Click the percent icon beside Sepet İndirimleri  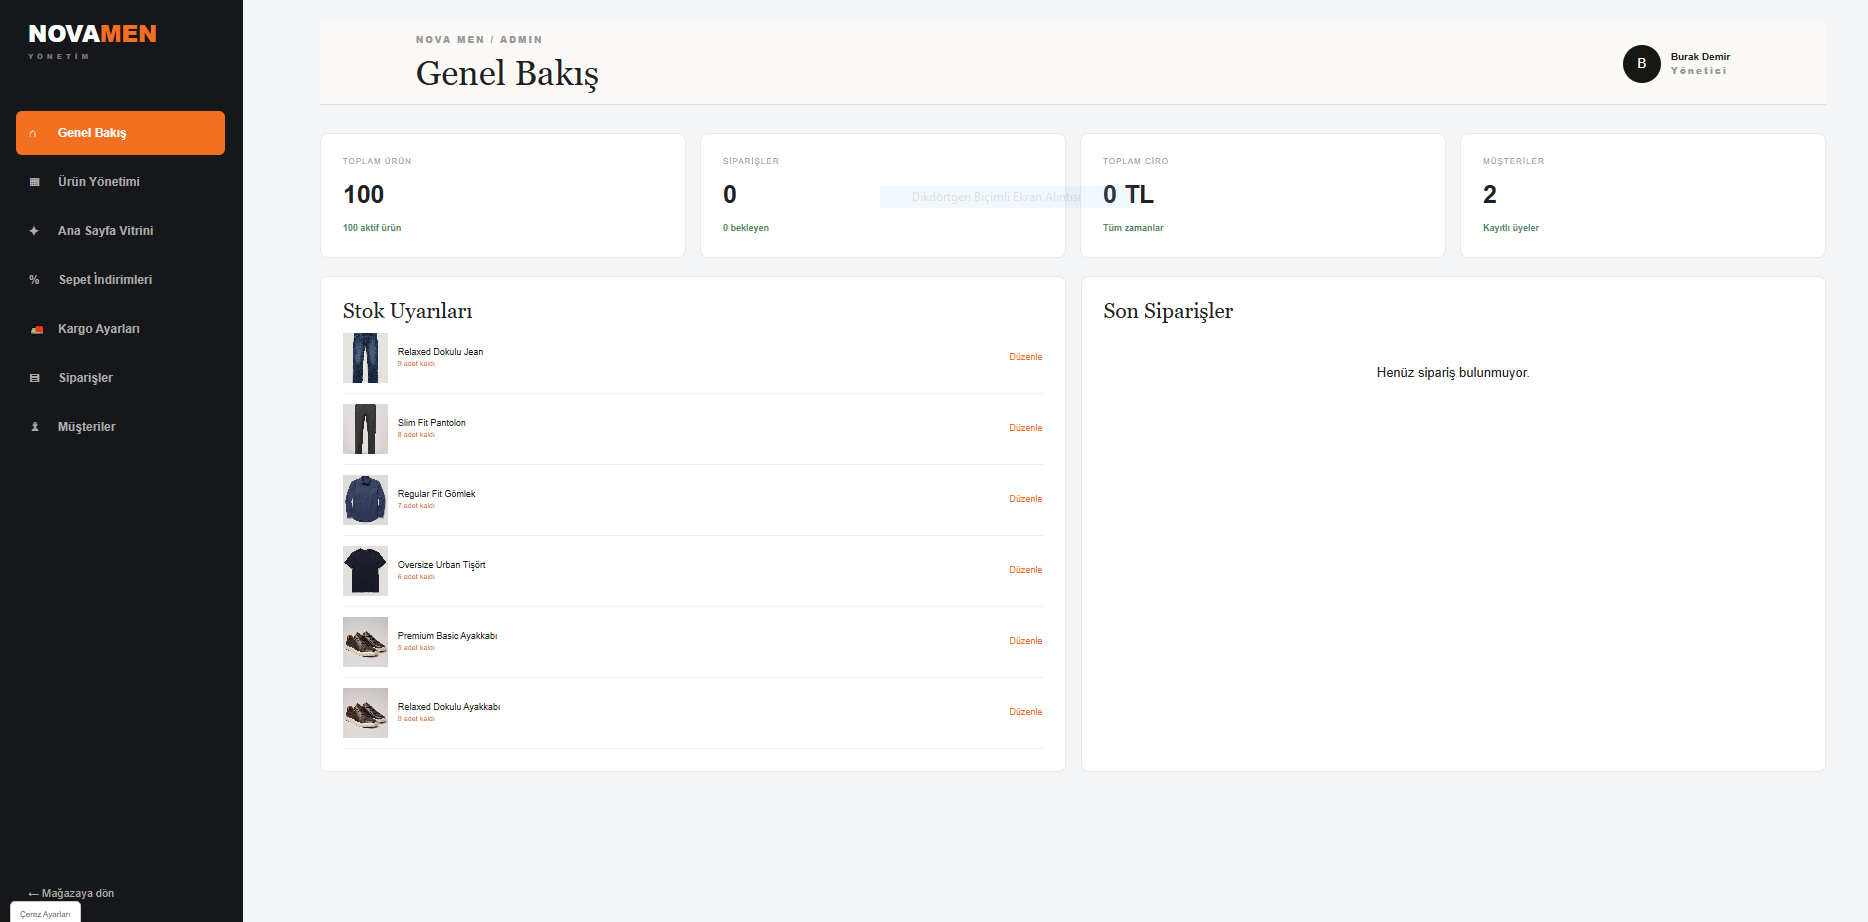34,280
